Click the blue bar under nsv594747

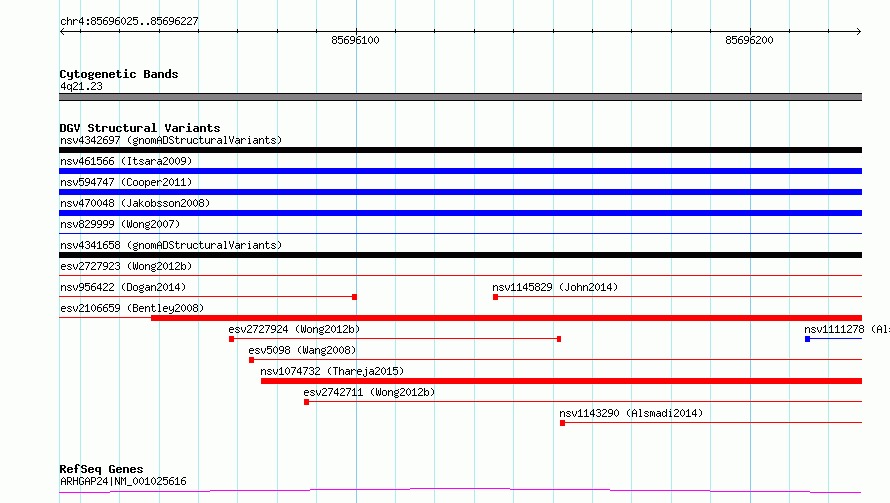460,192
